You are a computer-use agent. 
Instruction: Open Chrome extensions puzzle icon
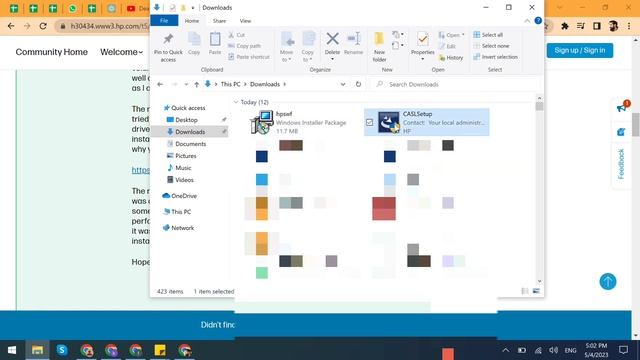pos(565,26)
